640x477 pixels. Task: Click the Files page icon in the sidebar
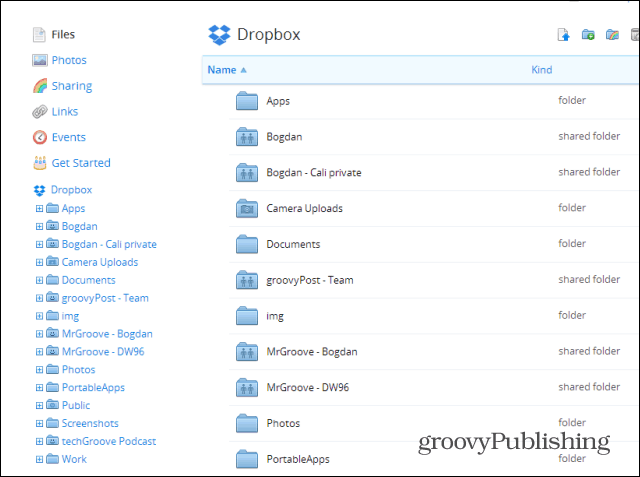click(39, 35)
